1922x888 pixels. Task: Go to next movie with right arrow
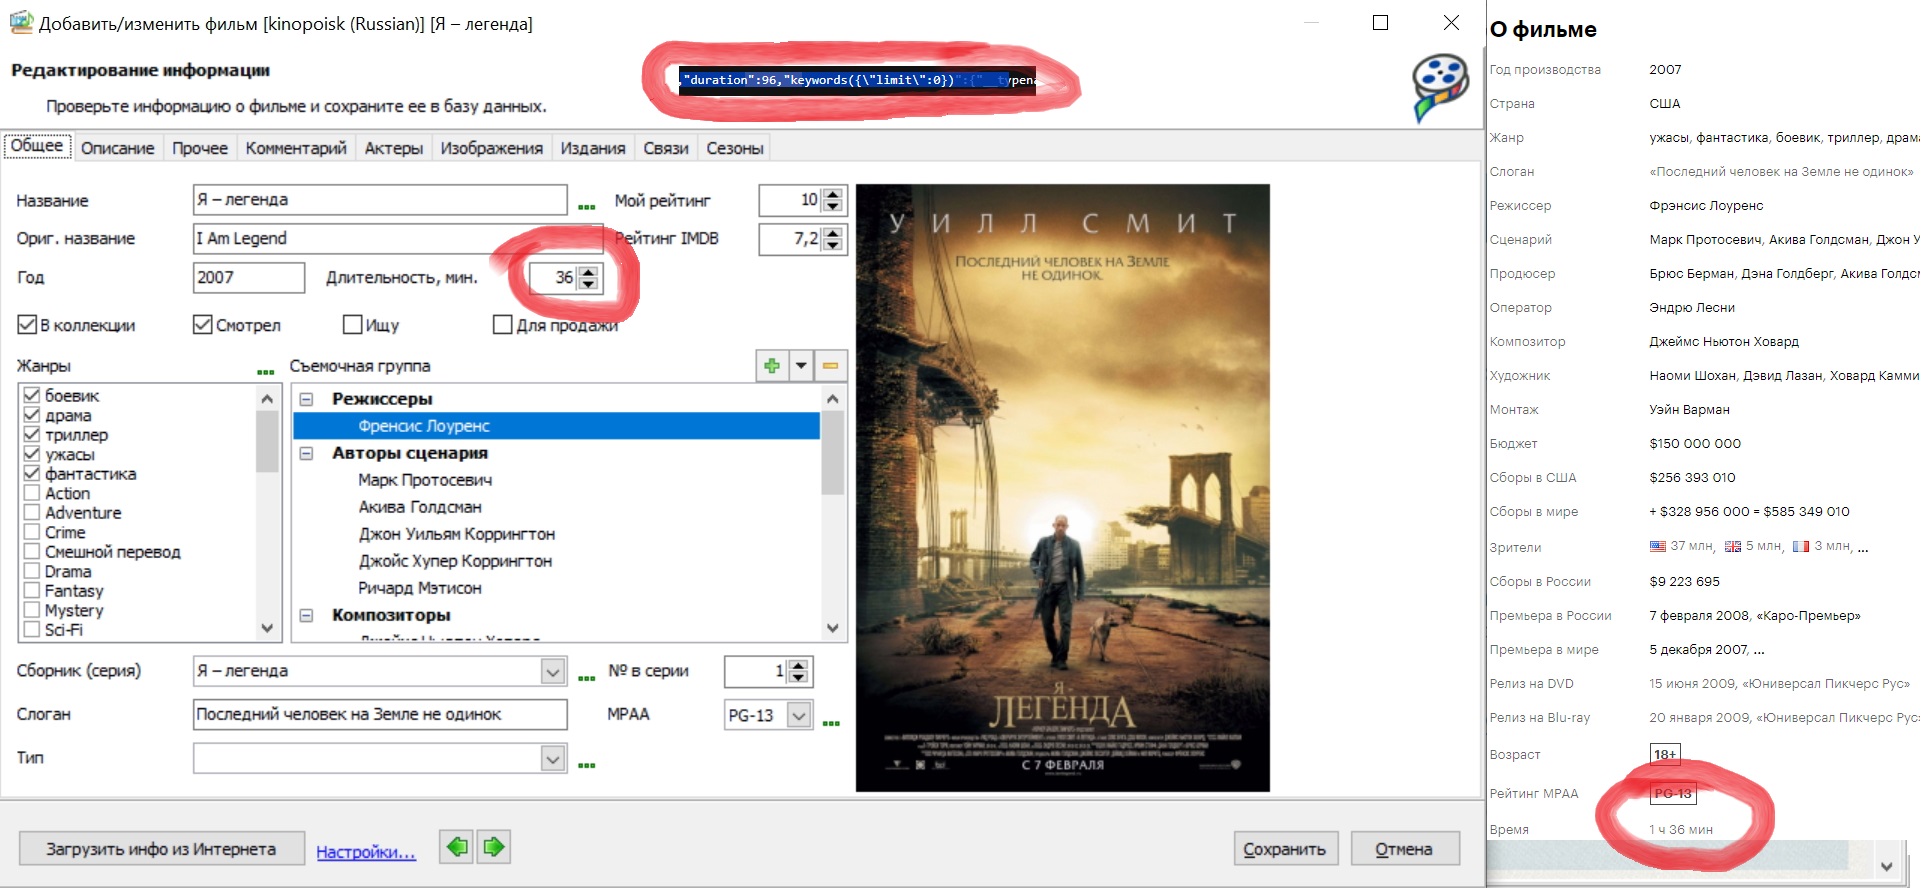(x=494, y=847)
